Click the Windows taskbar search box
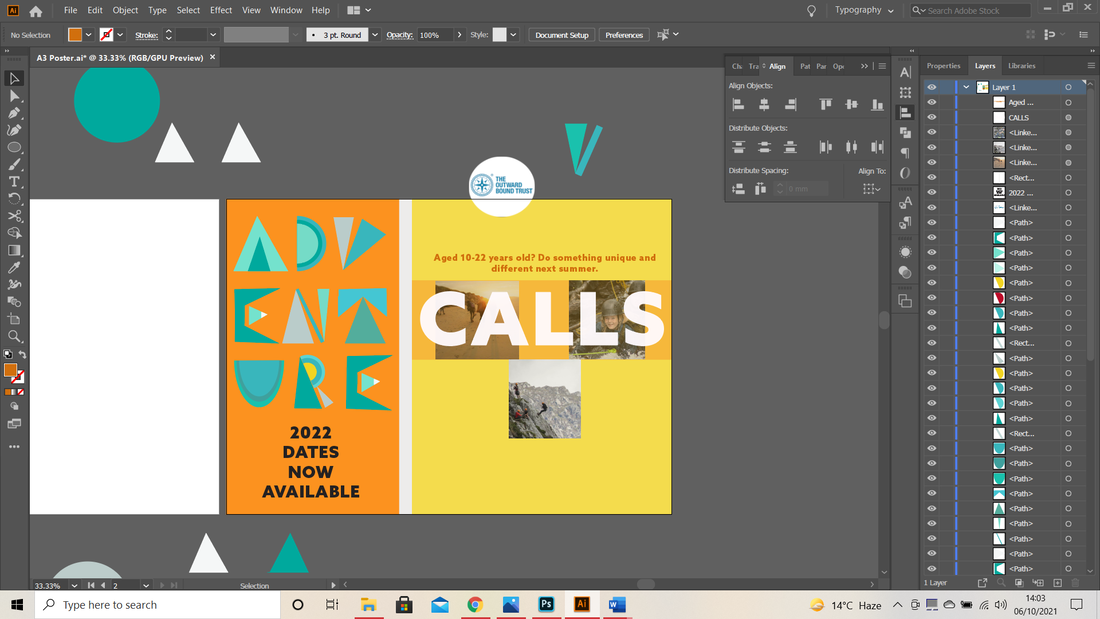This screenshot has height=619, width=1100. point(157,605)
